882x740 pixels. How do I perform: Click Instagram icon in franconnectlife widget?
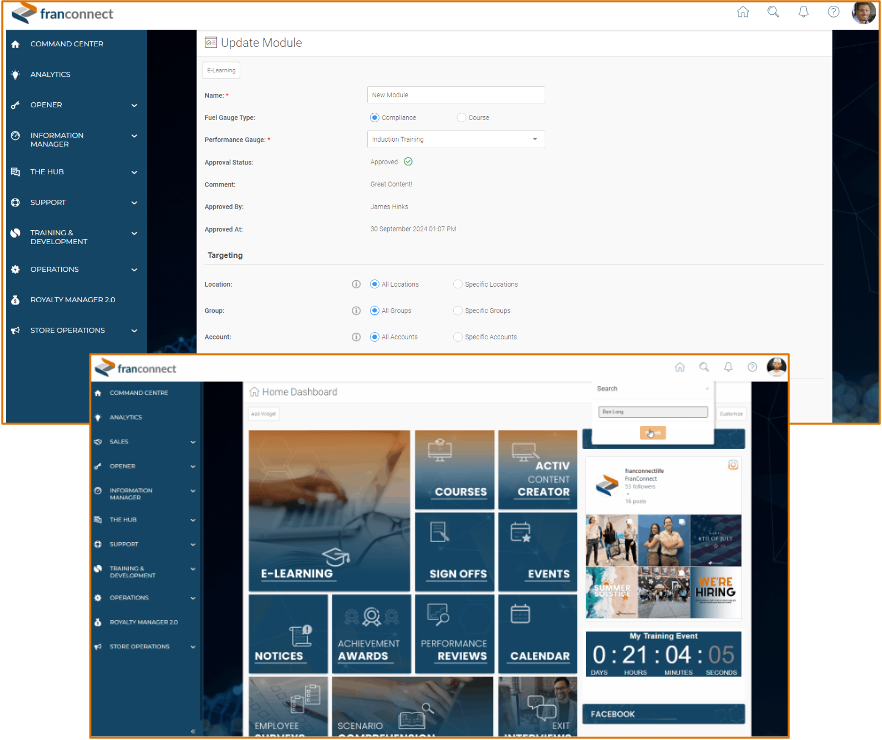click(x=733, y=465)
